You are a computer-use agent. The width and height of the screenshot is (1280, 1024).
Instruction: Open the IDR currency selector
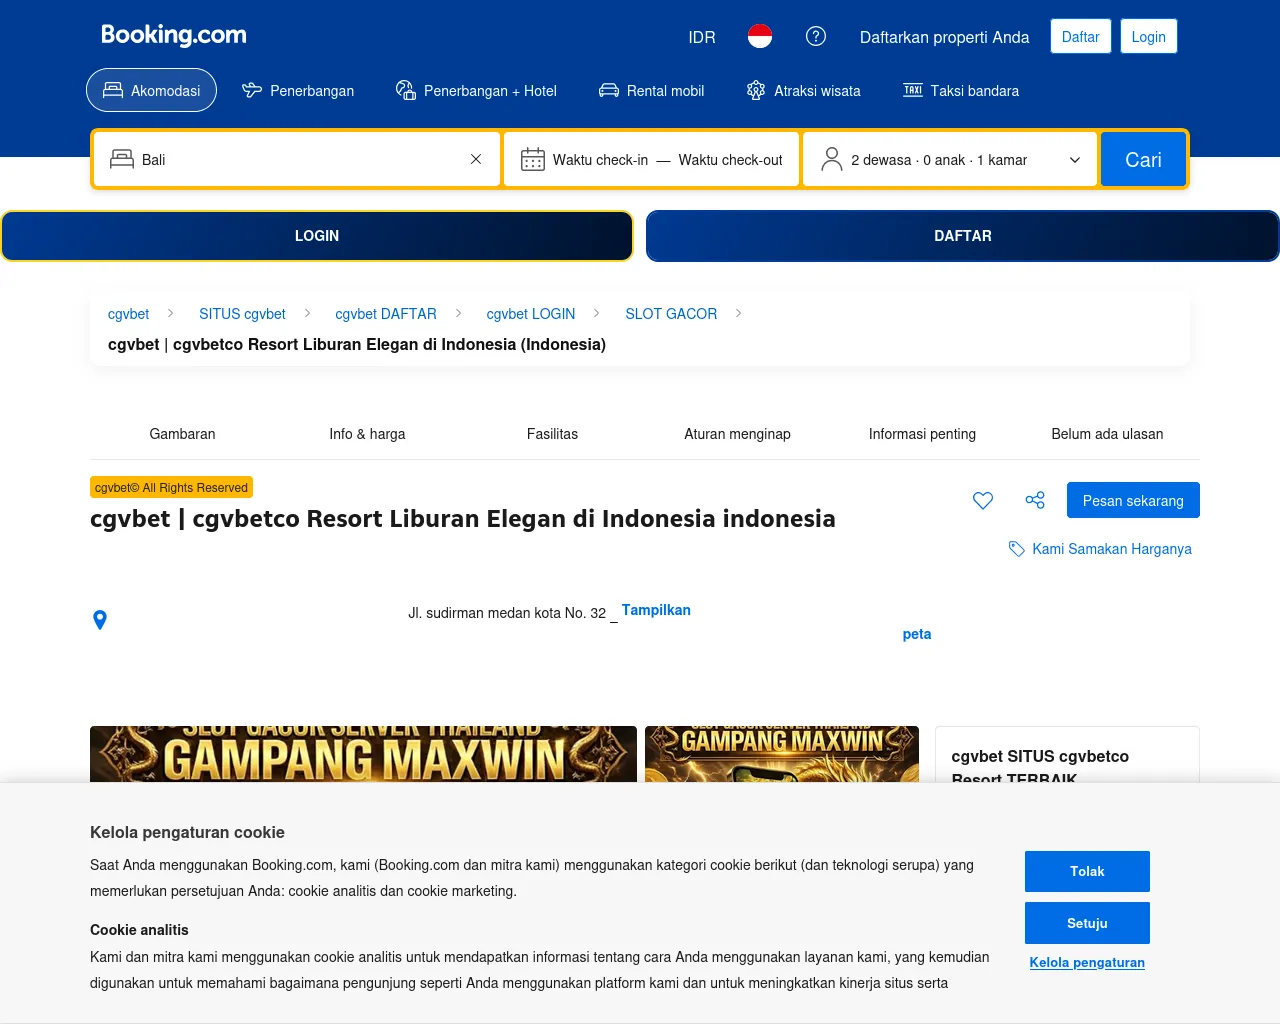[702, 37]
